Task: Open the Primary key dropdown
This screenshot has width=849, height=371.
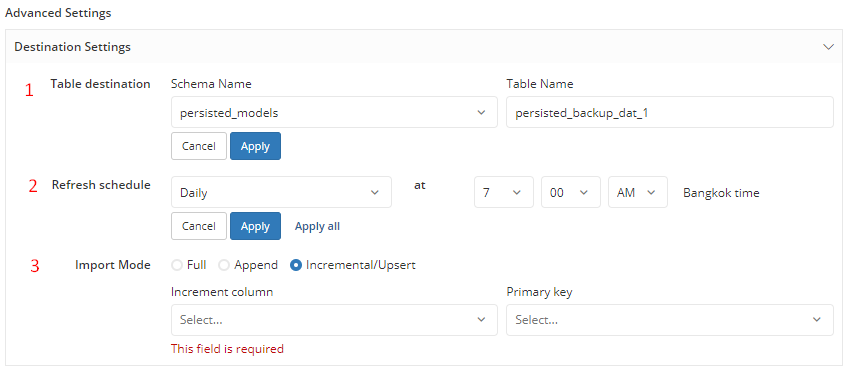Action: point(670,320)
